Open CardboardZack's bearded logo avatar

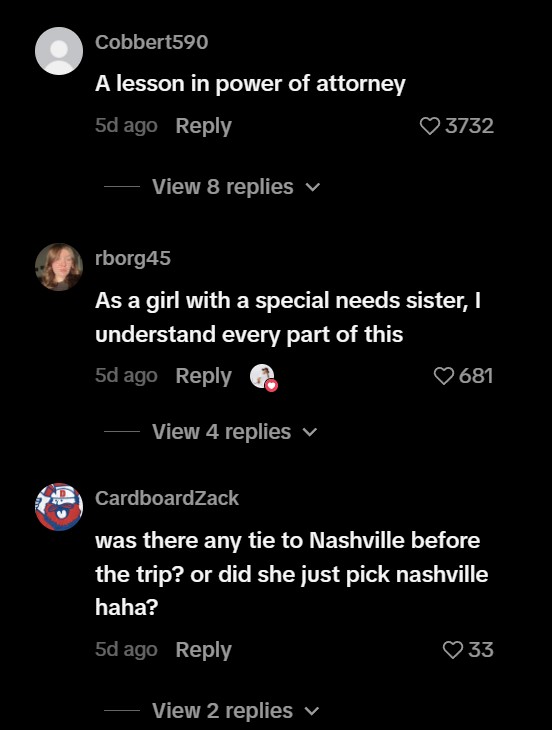point(59,507)
